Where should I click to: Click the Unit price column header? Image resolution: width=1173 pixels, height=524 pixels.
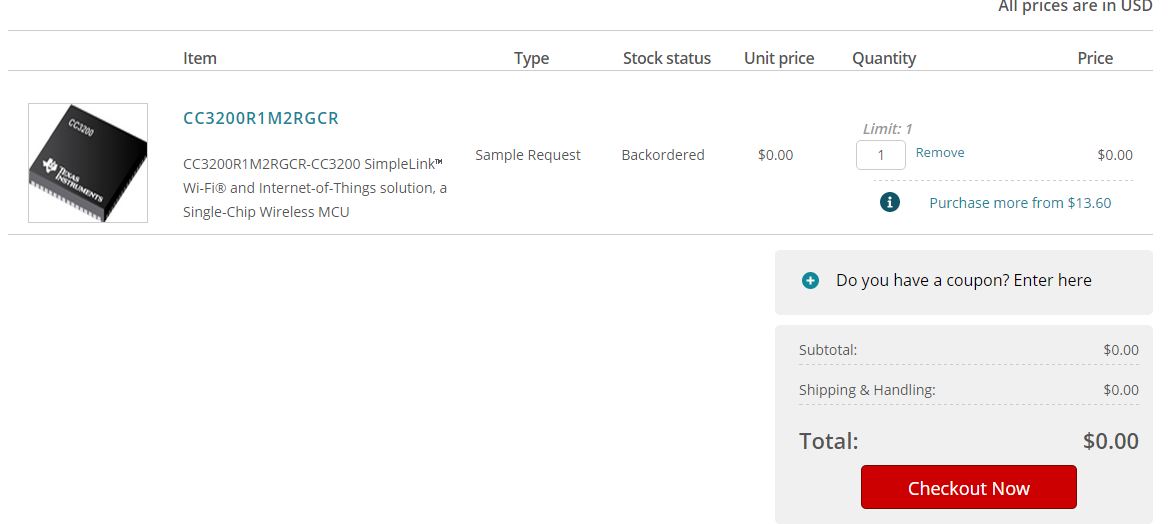click(x=779, y=58)
